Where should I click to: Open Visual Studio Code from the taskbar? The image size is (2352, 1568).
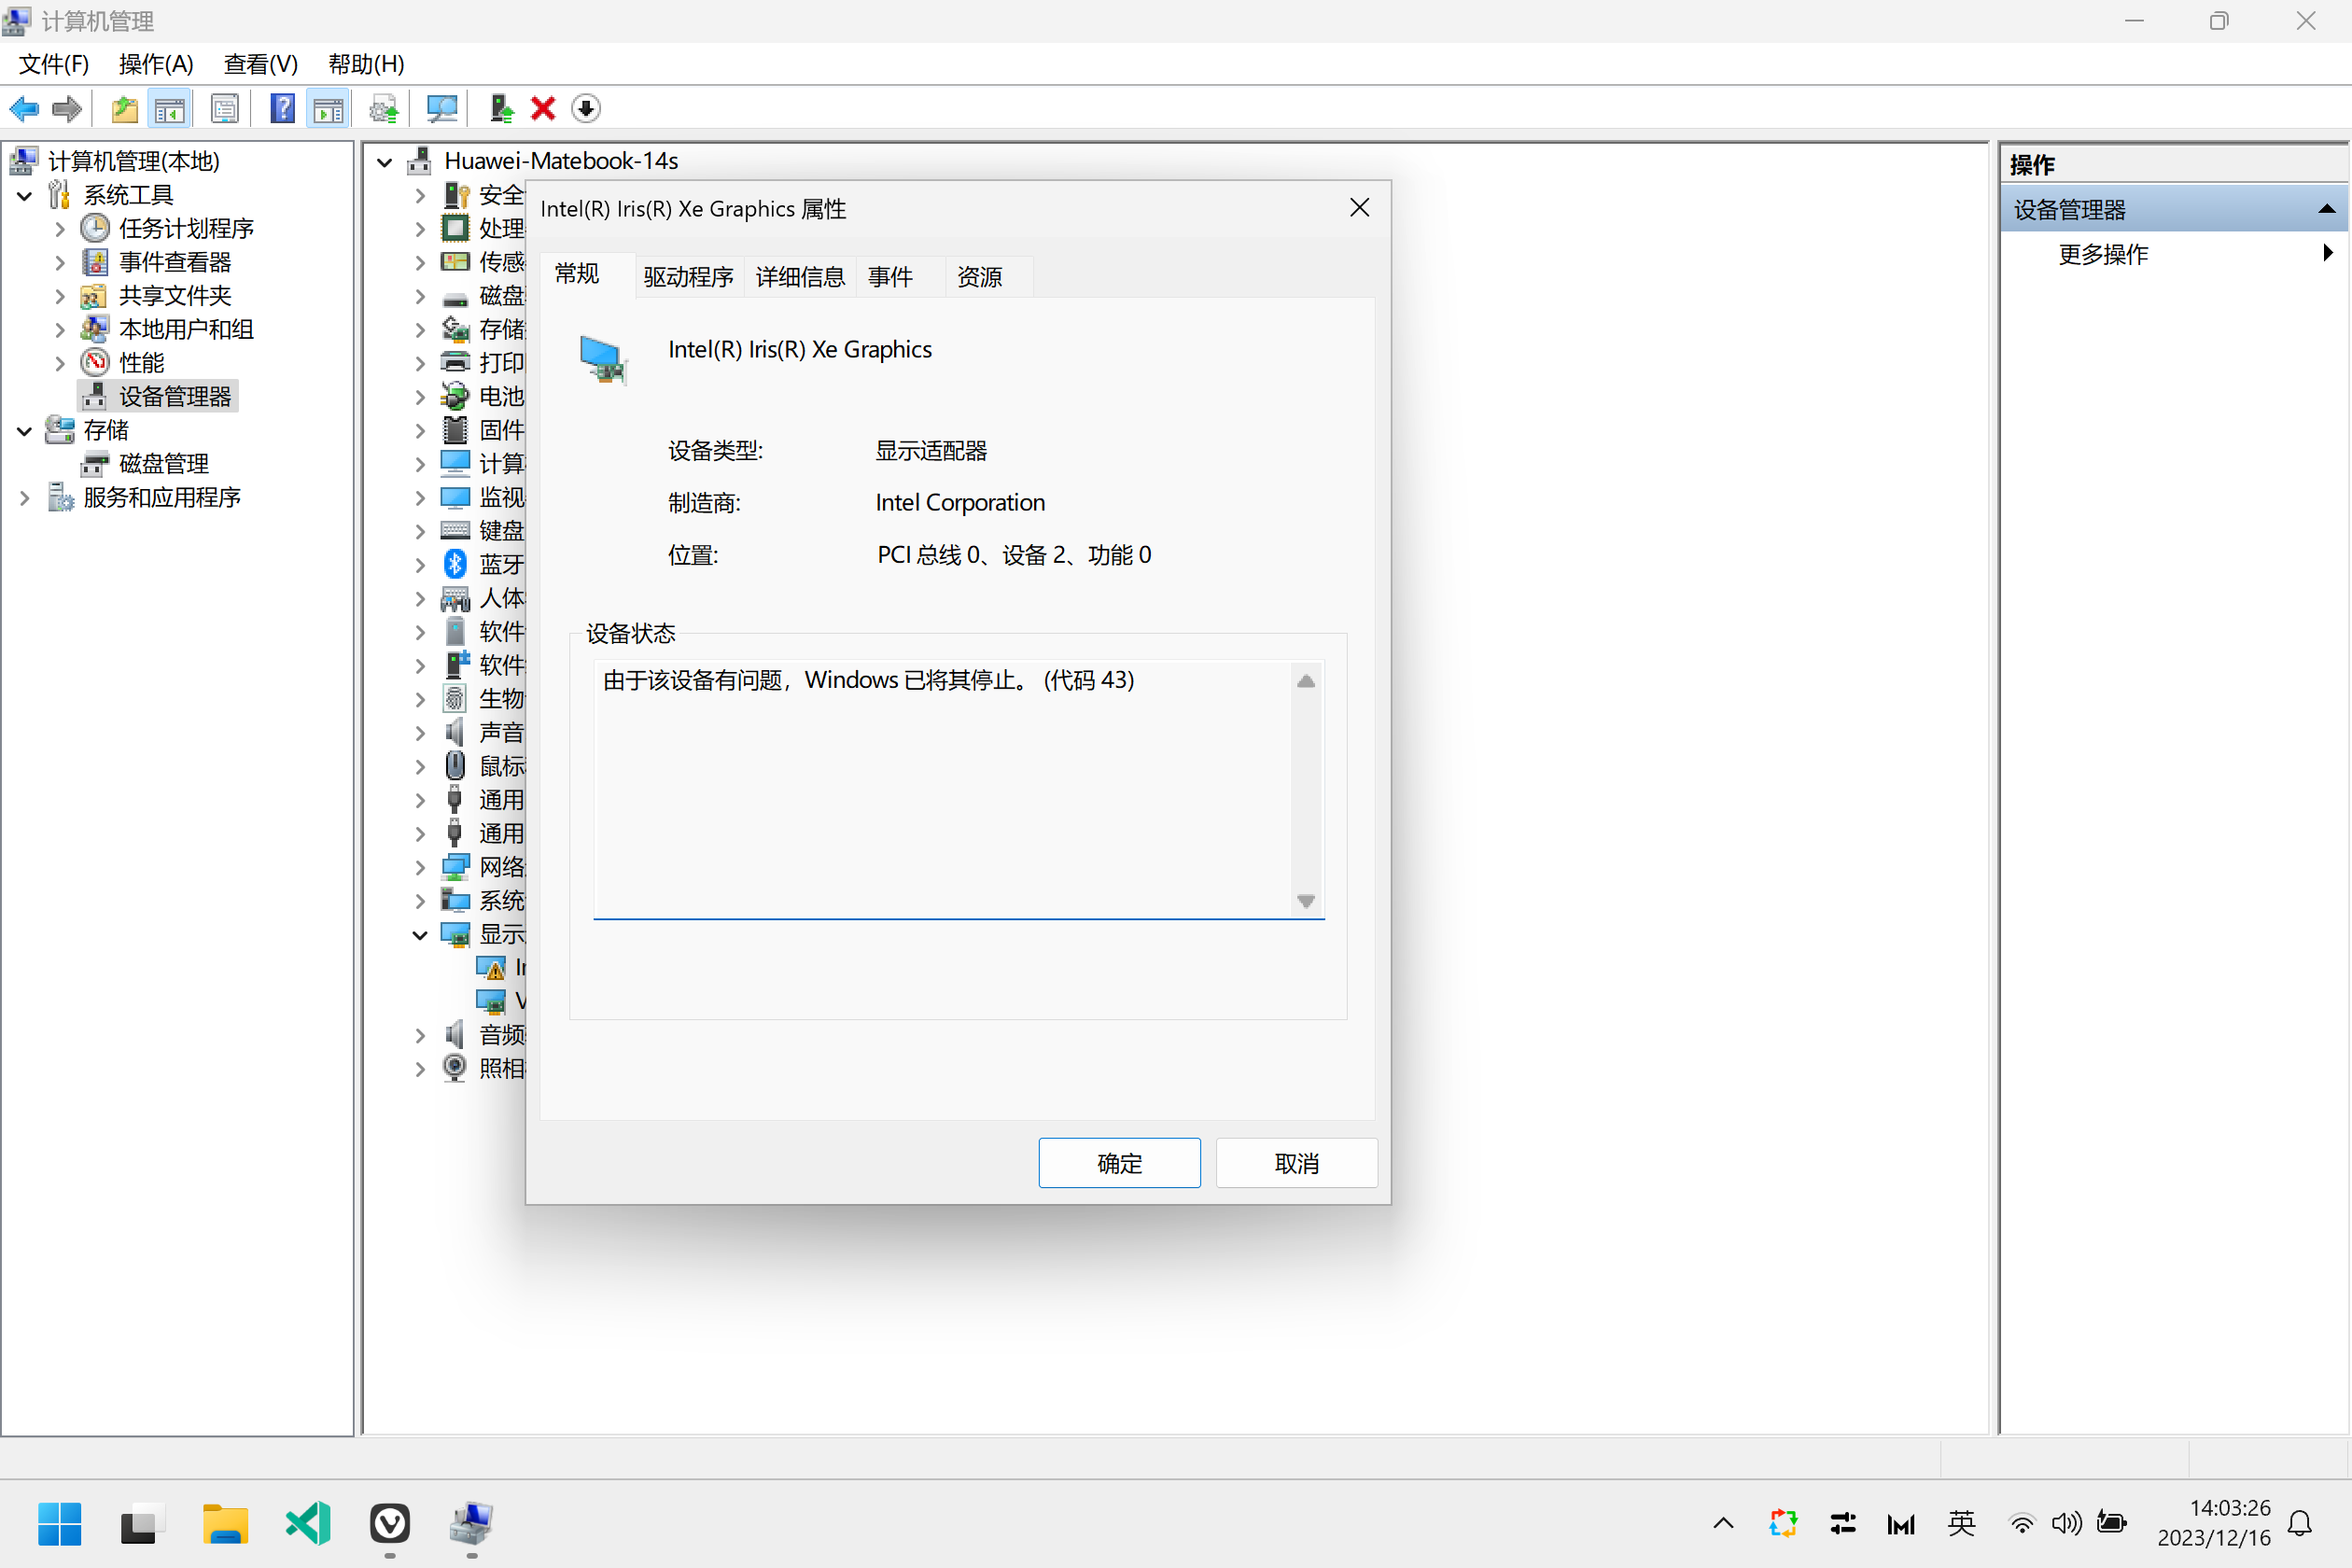[x=308, y=1524]
